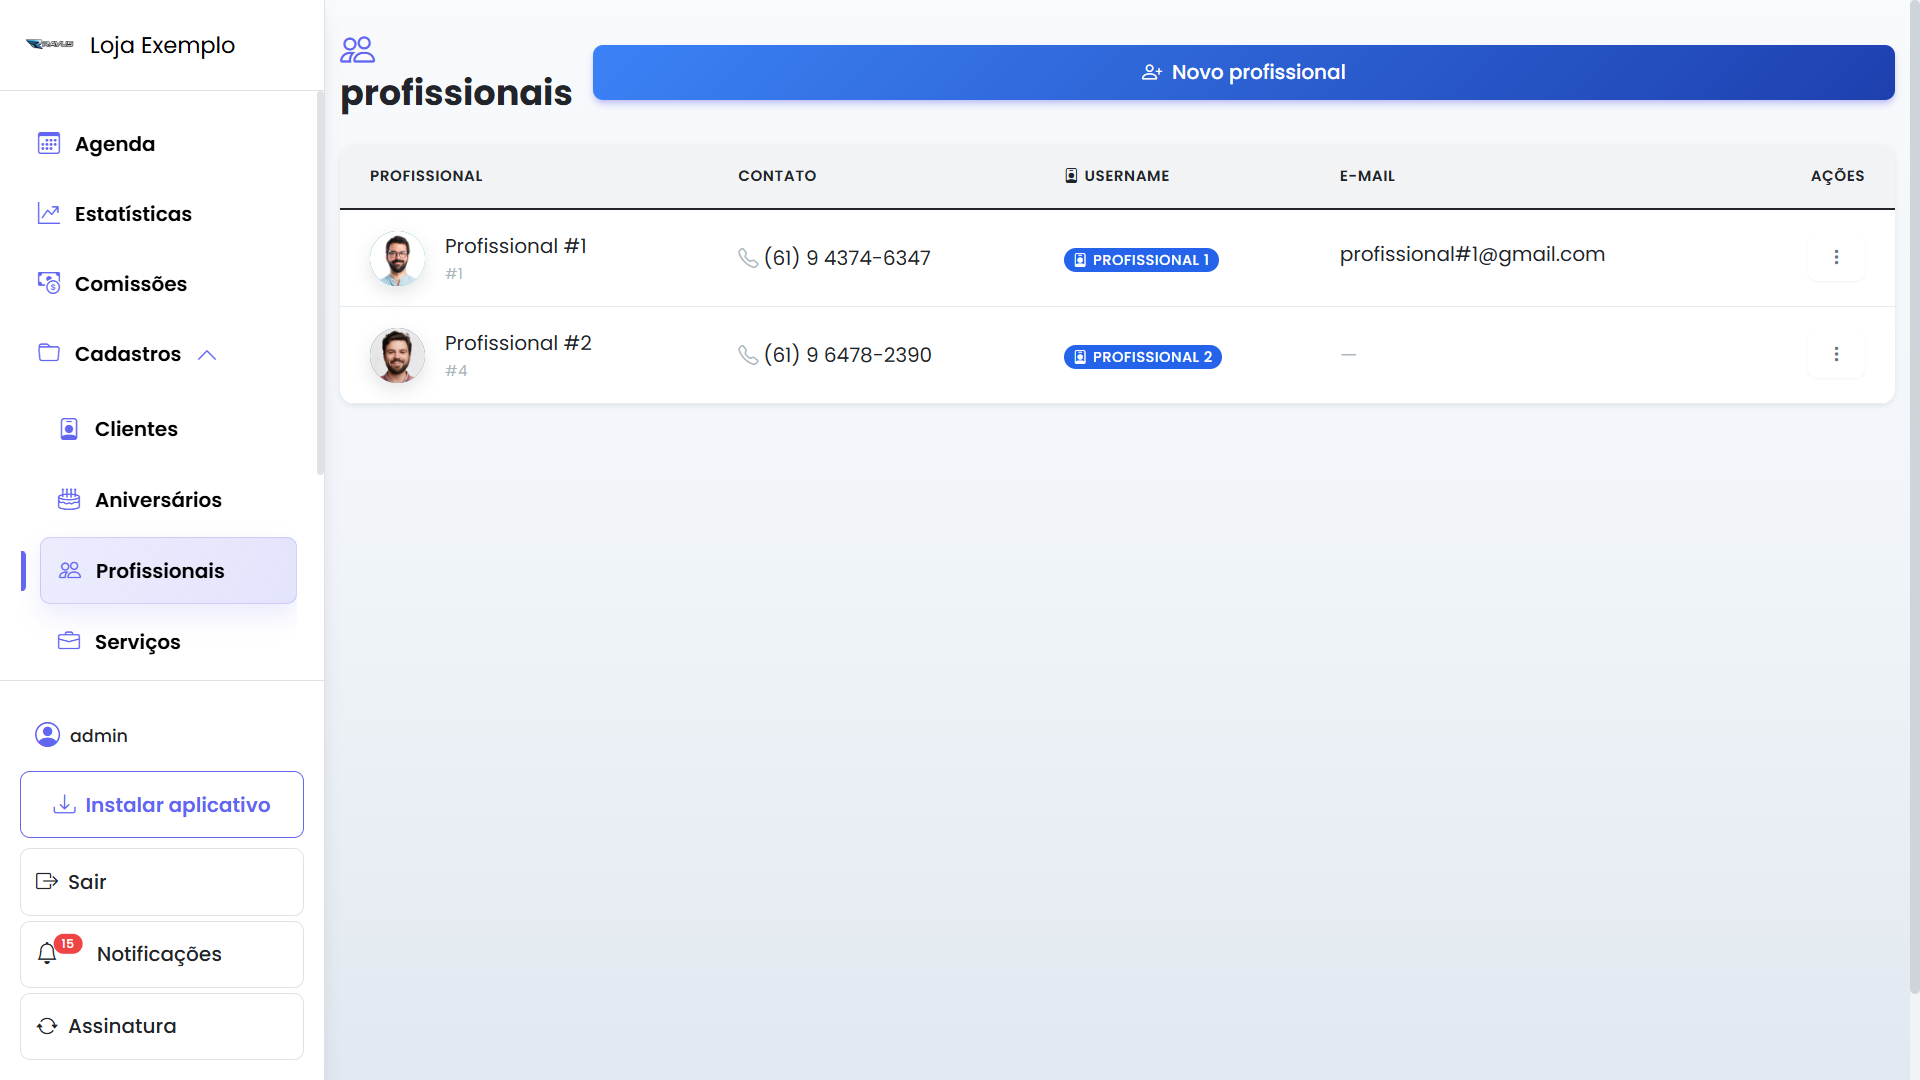Click the Clientes contact icon
The height and width of the screenshot is (1080, 1920).
(69, 429)
